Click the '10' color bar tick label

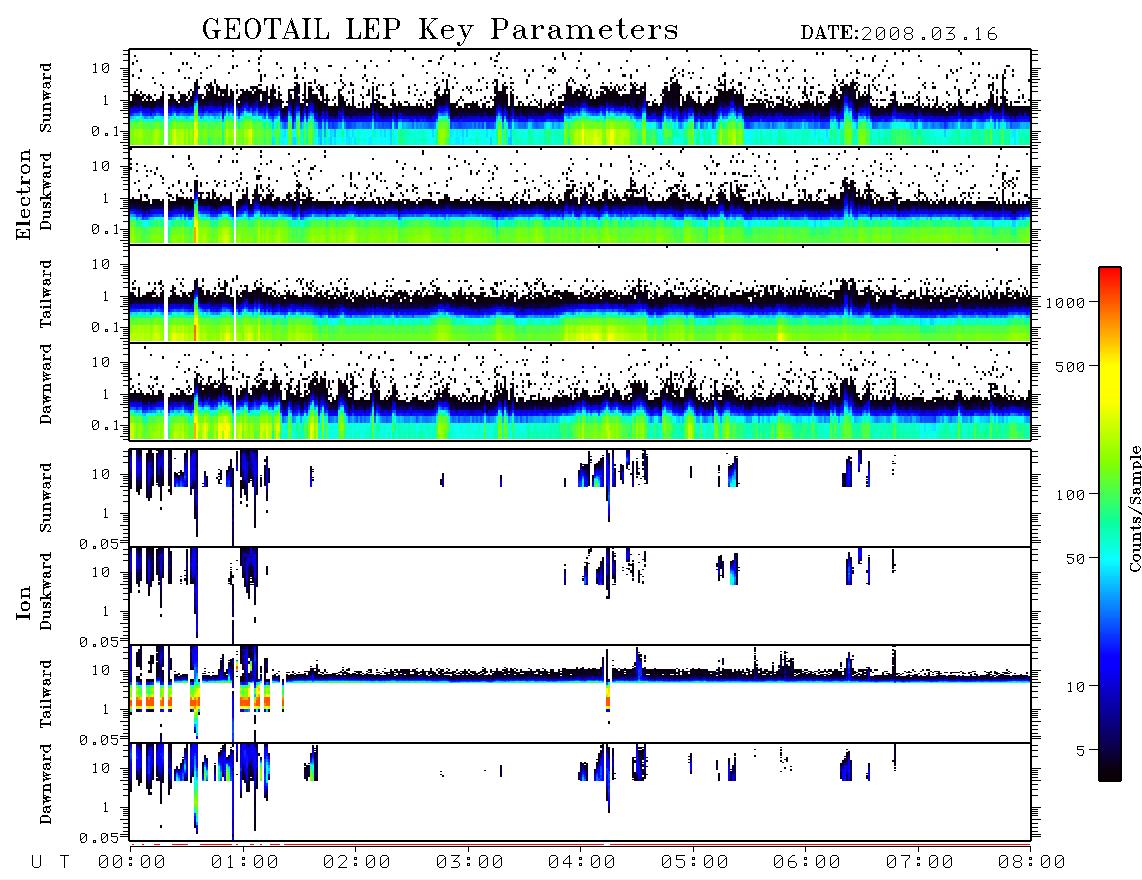1076,687
